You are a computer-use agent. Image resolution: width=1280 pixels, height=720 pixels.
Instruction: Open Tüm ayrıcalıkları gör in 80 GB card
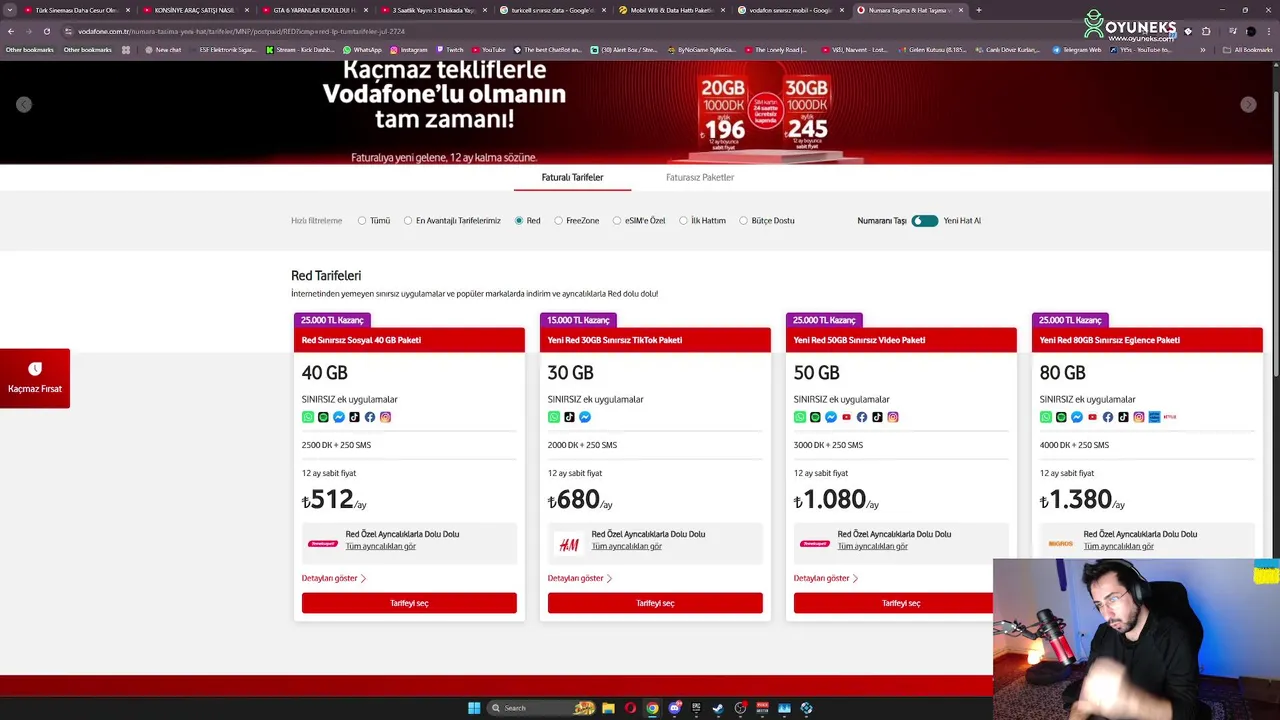pyautogui.click(x=1119, y=546)
